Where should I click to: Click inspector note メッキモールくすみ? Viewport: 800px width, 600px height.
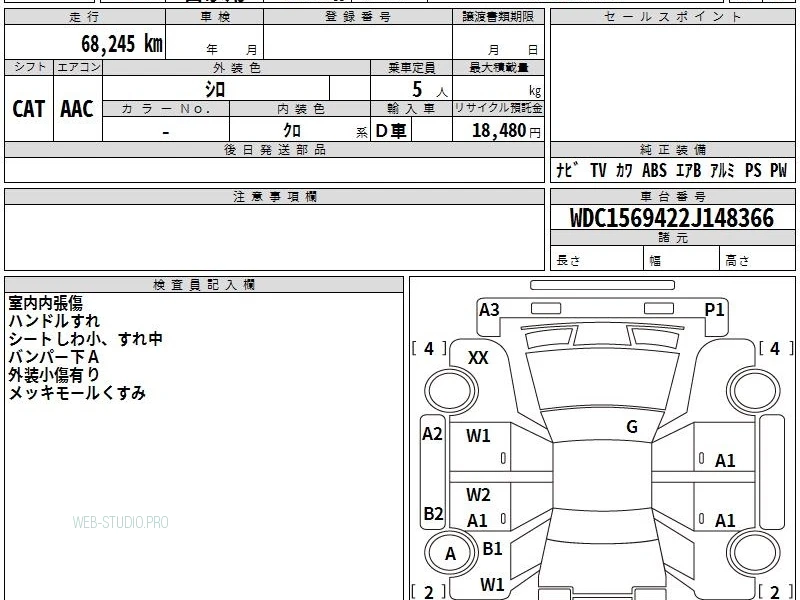[77, 393]
